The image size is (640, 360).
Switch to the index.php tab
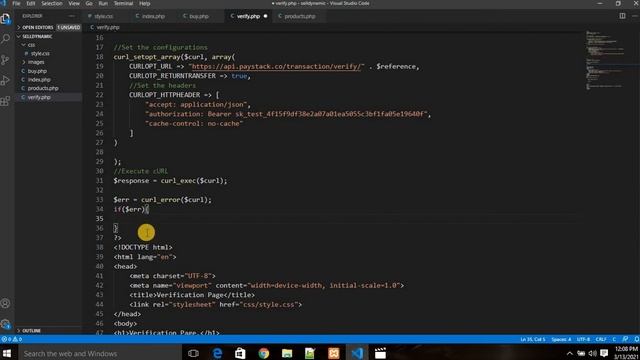point(153,16)
